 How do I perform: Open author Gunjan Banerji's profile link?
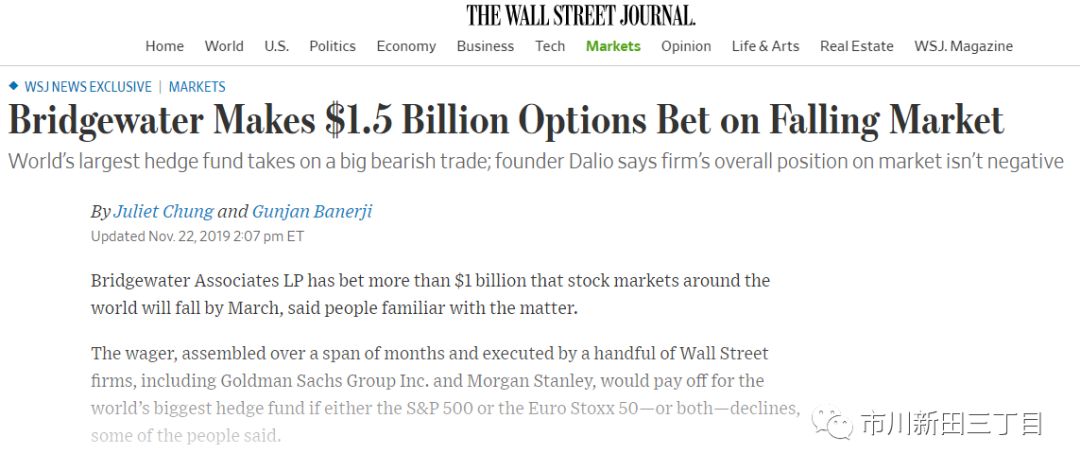tap(312, 211)
